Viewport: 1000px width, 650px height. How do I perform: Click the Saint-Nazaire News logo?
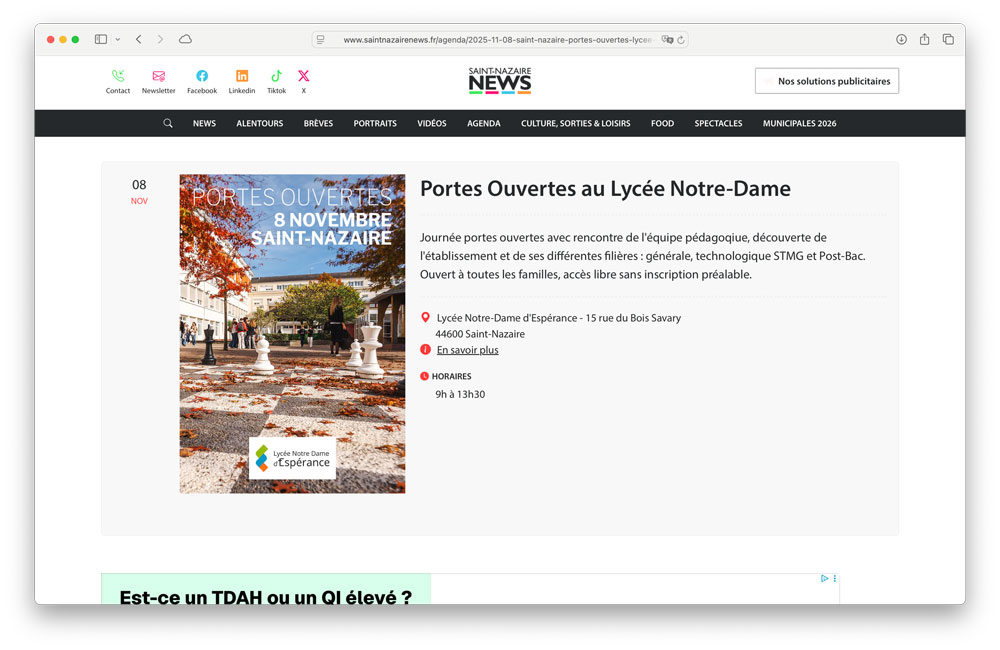coord(500,80)
